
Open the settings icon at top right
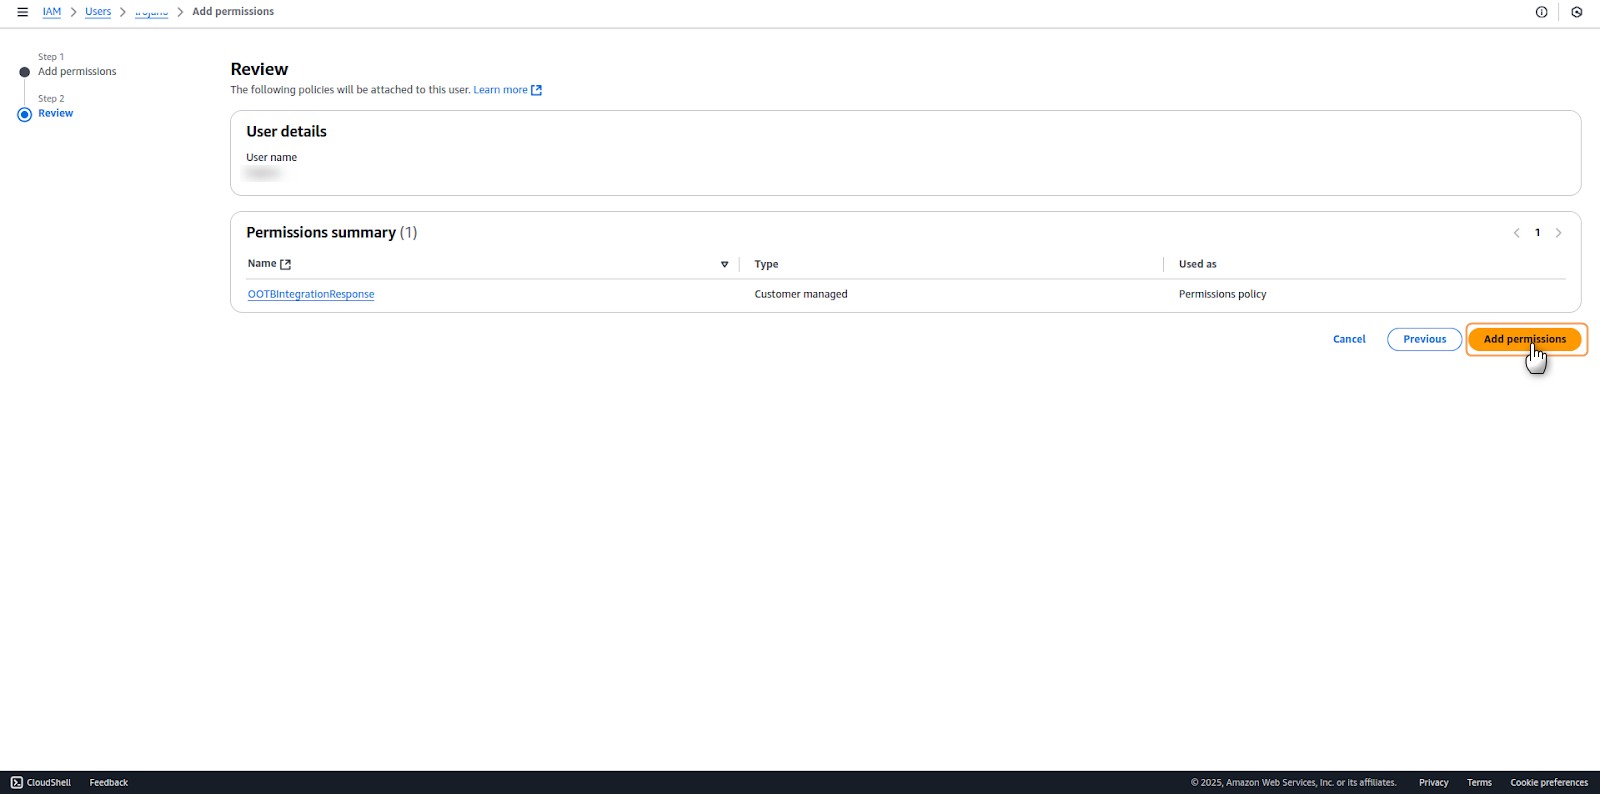[1576, 12]
